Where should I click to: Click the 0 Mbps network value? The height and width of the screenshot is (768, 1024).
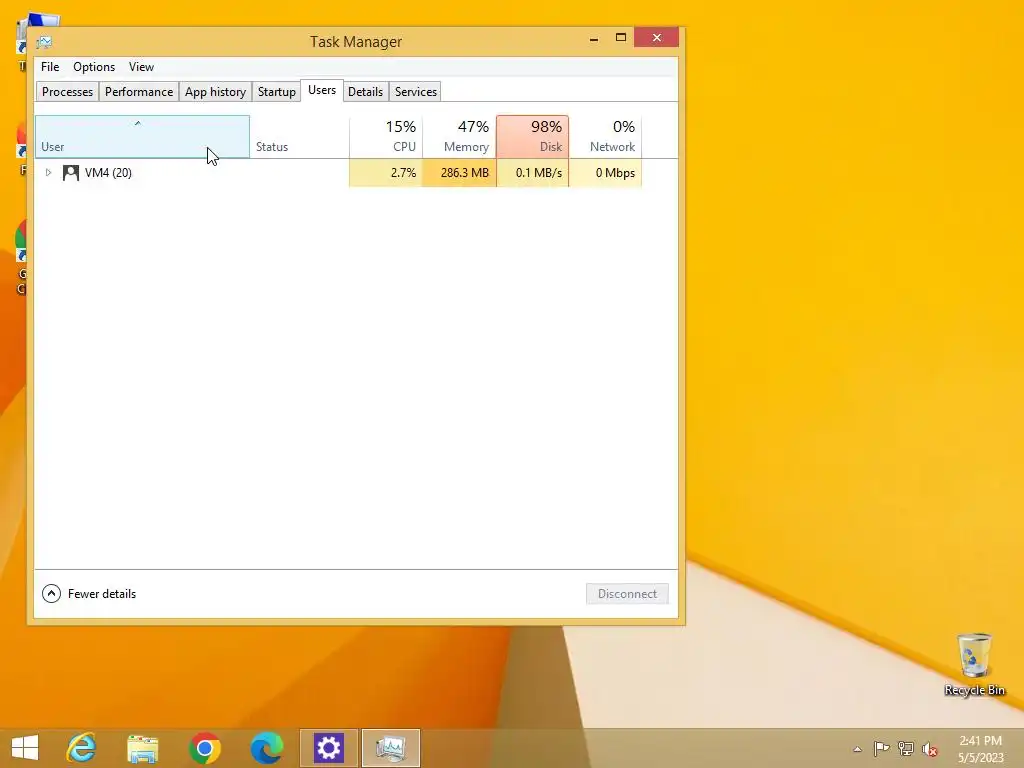(615, 172)
